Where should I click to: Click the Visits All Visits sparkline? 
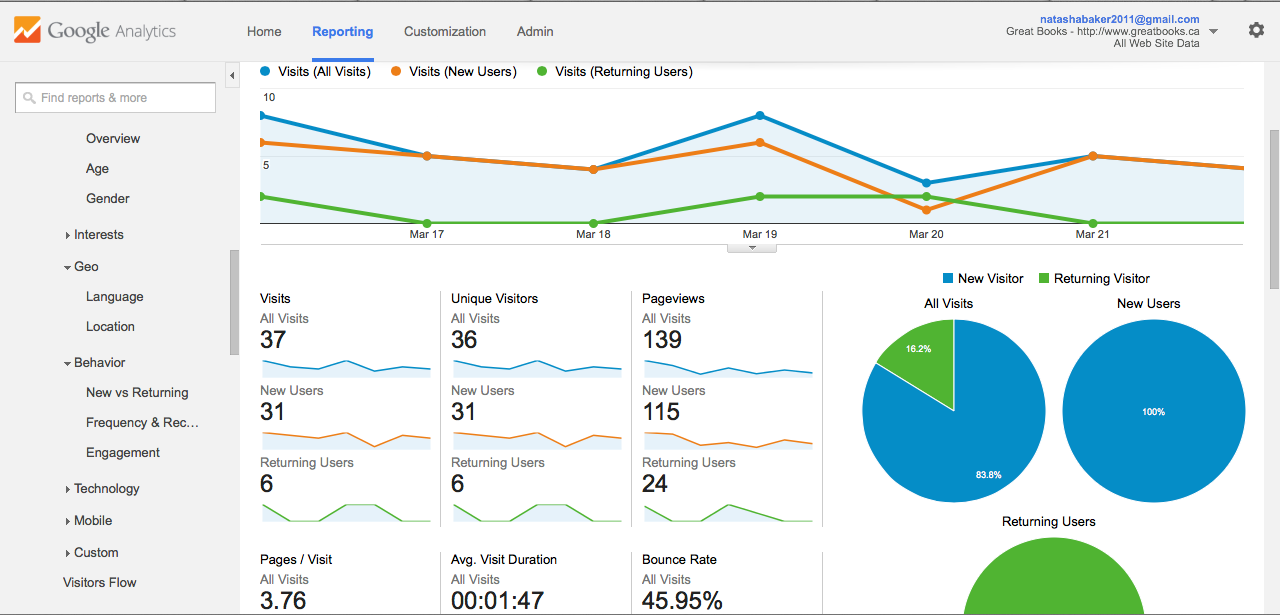click(346, 368)
